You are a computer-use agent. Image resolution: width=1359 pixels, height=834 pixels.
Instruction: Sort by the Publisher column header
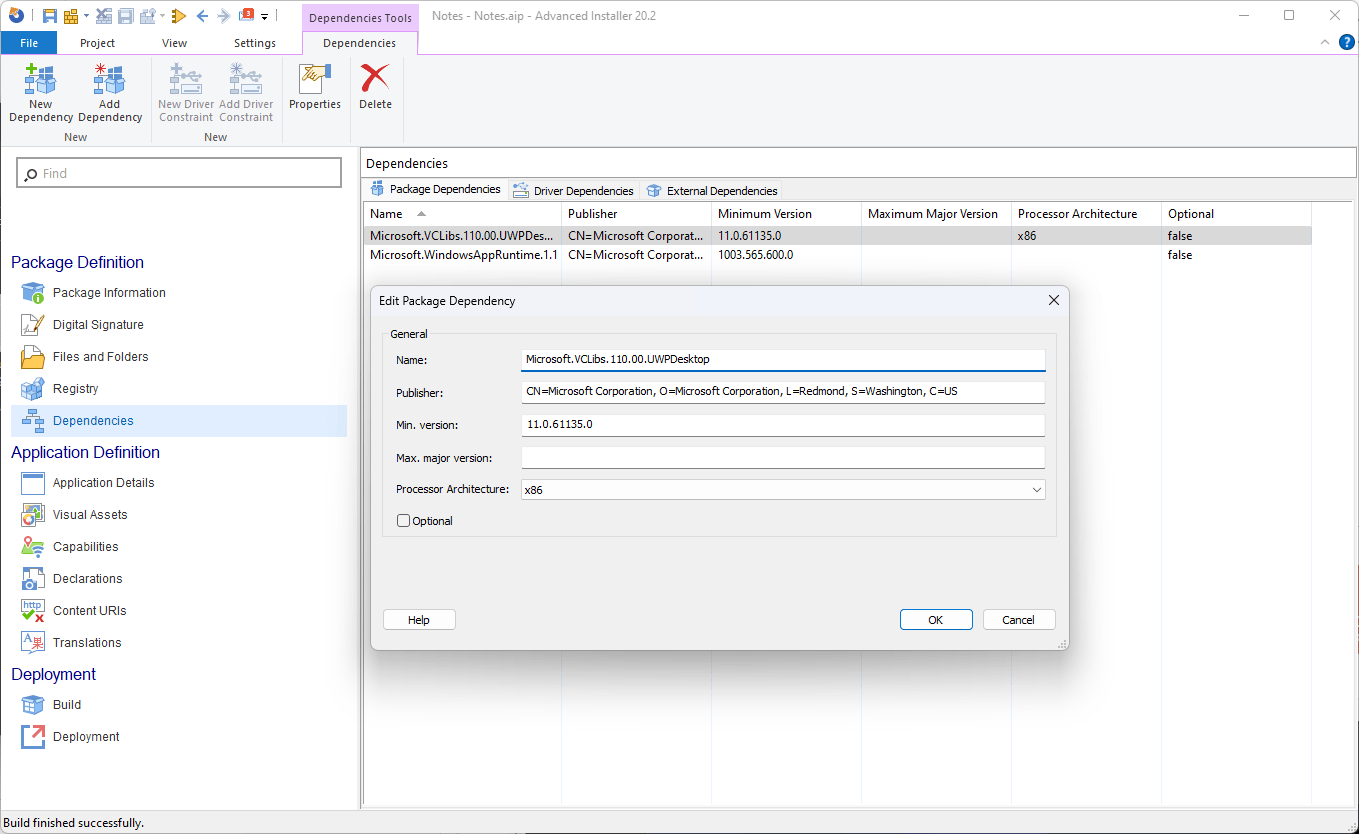[x=636, y=214]
